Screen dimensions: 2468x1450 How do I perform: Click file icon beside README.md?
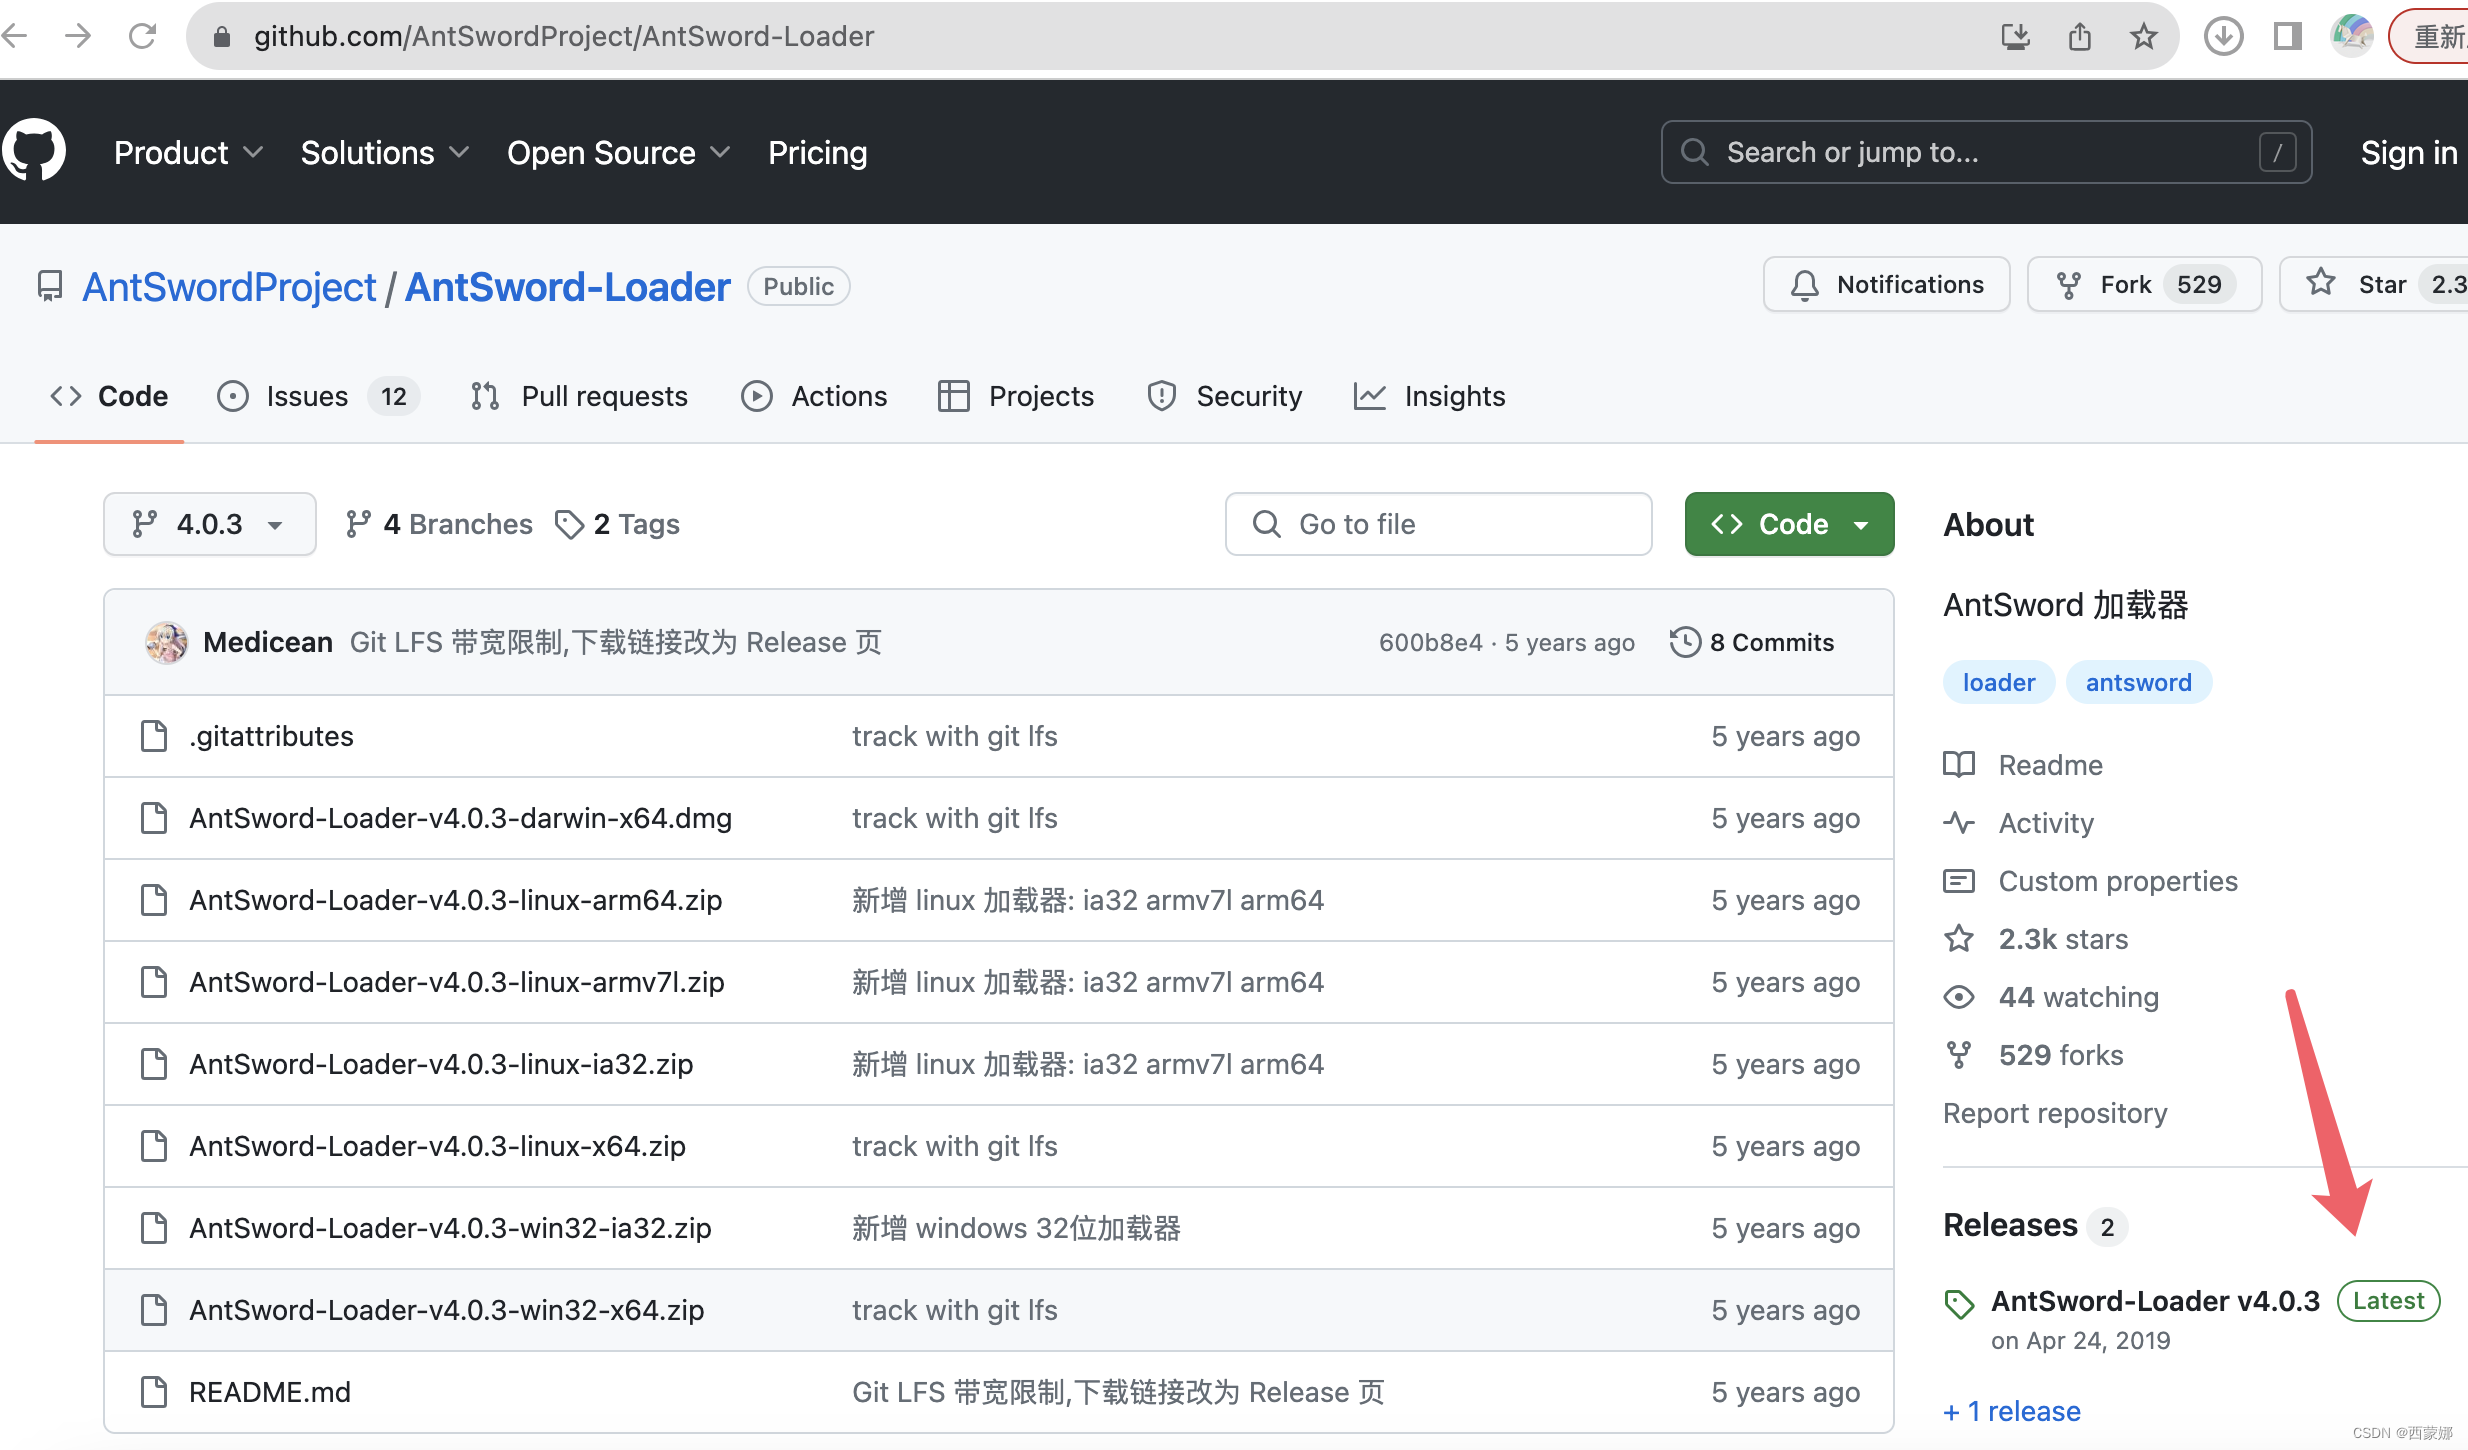[x=154, y=1392]
